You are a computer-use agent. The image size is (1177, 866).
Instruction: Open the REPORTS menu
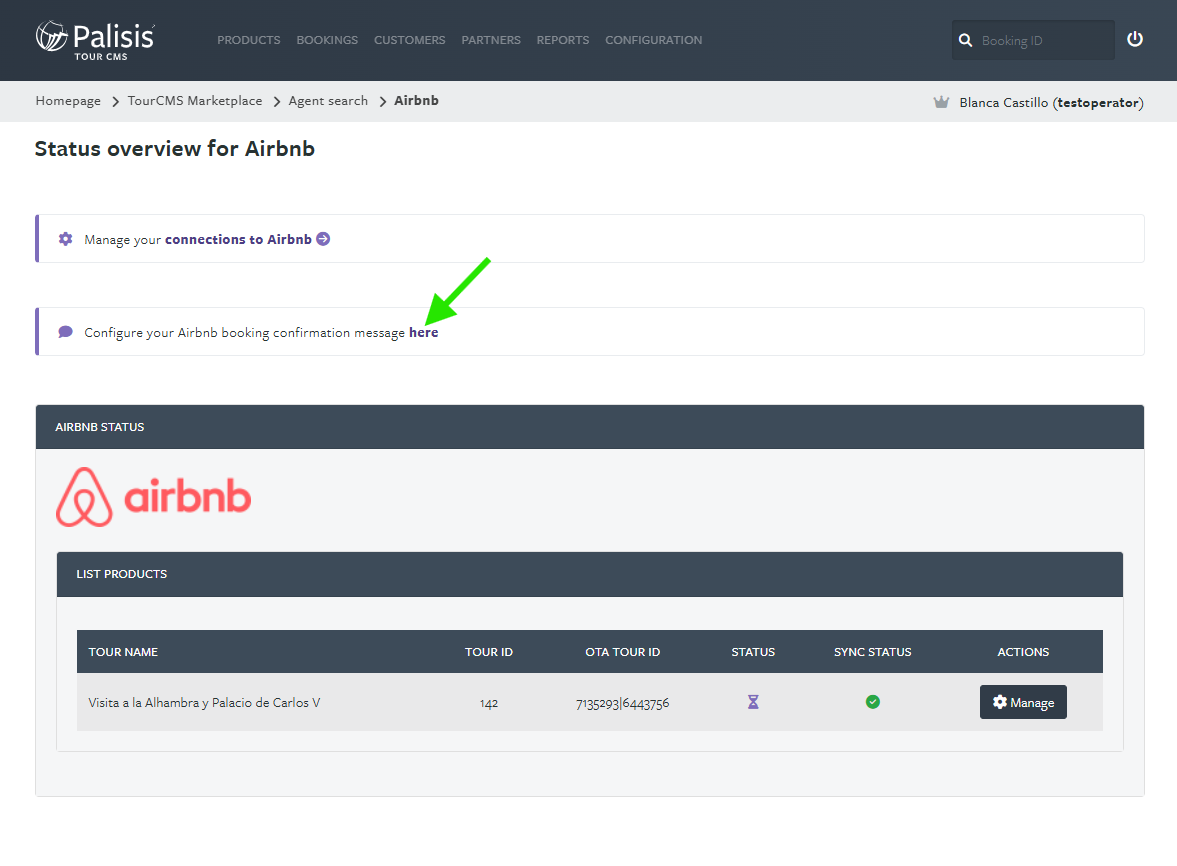coord(562,41)
